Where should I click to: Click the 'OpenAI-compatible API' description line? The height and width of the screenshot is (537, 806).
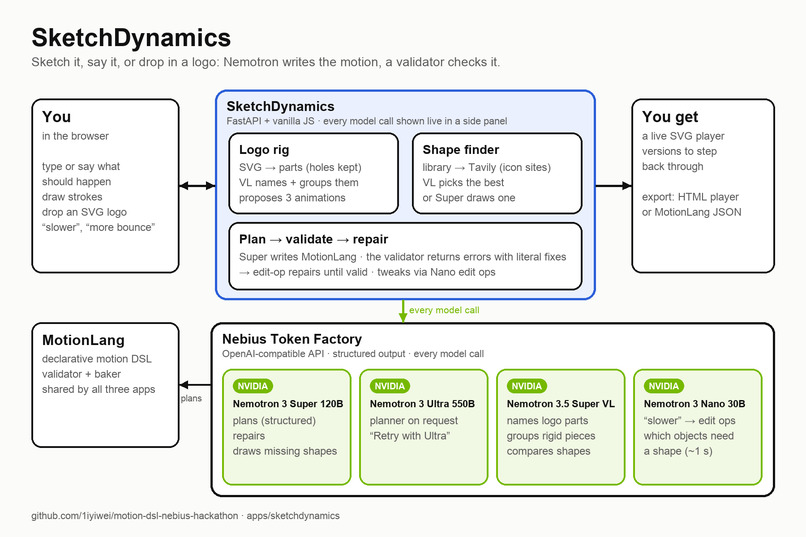353,354
